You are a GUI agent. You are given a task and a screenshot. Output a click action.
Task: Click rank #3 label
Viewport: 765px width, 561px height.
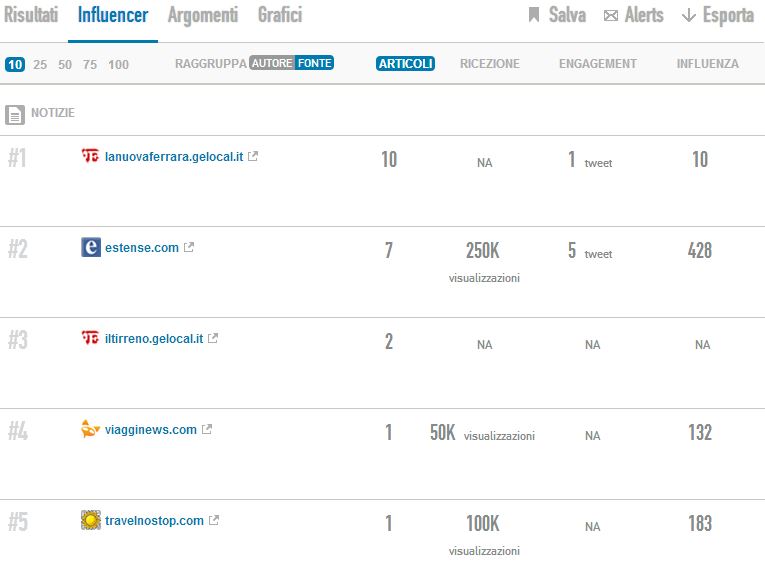point(18,340)
